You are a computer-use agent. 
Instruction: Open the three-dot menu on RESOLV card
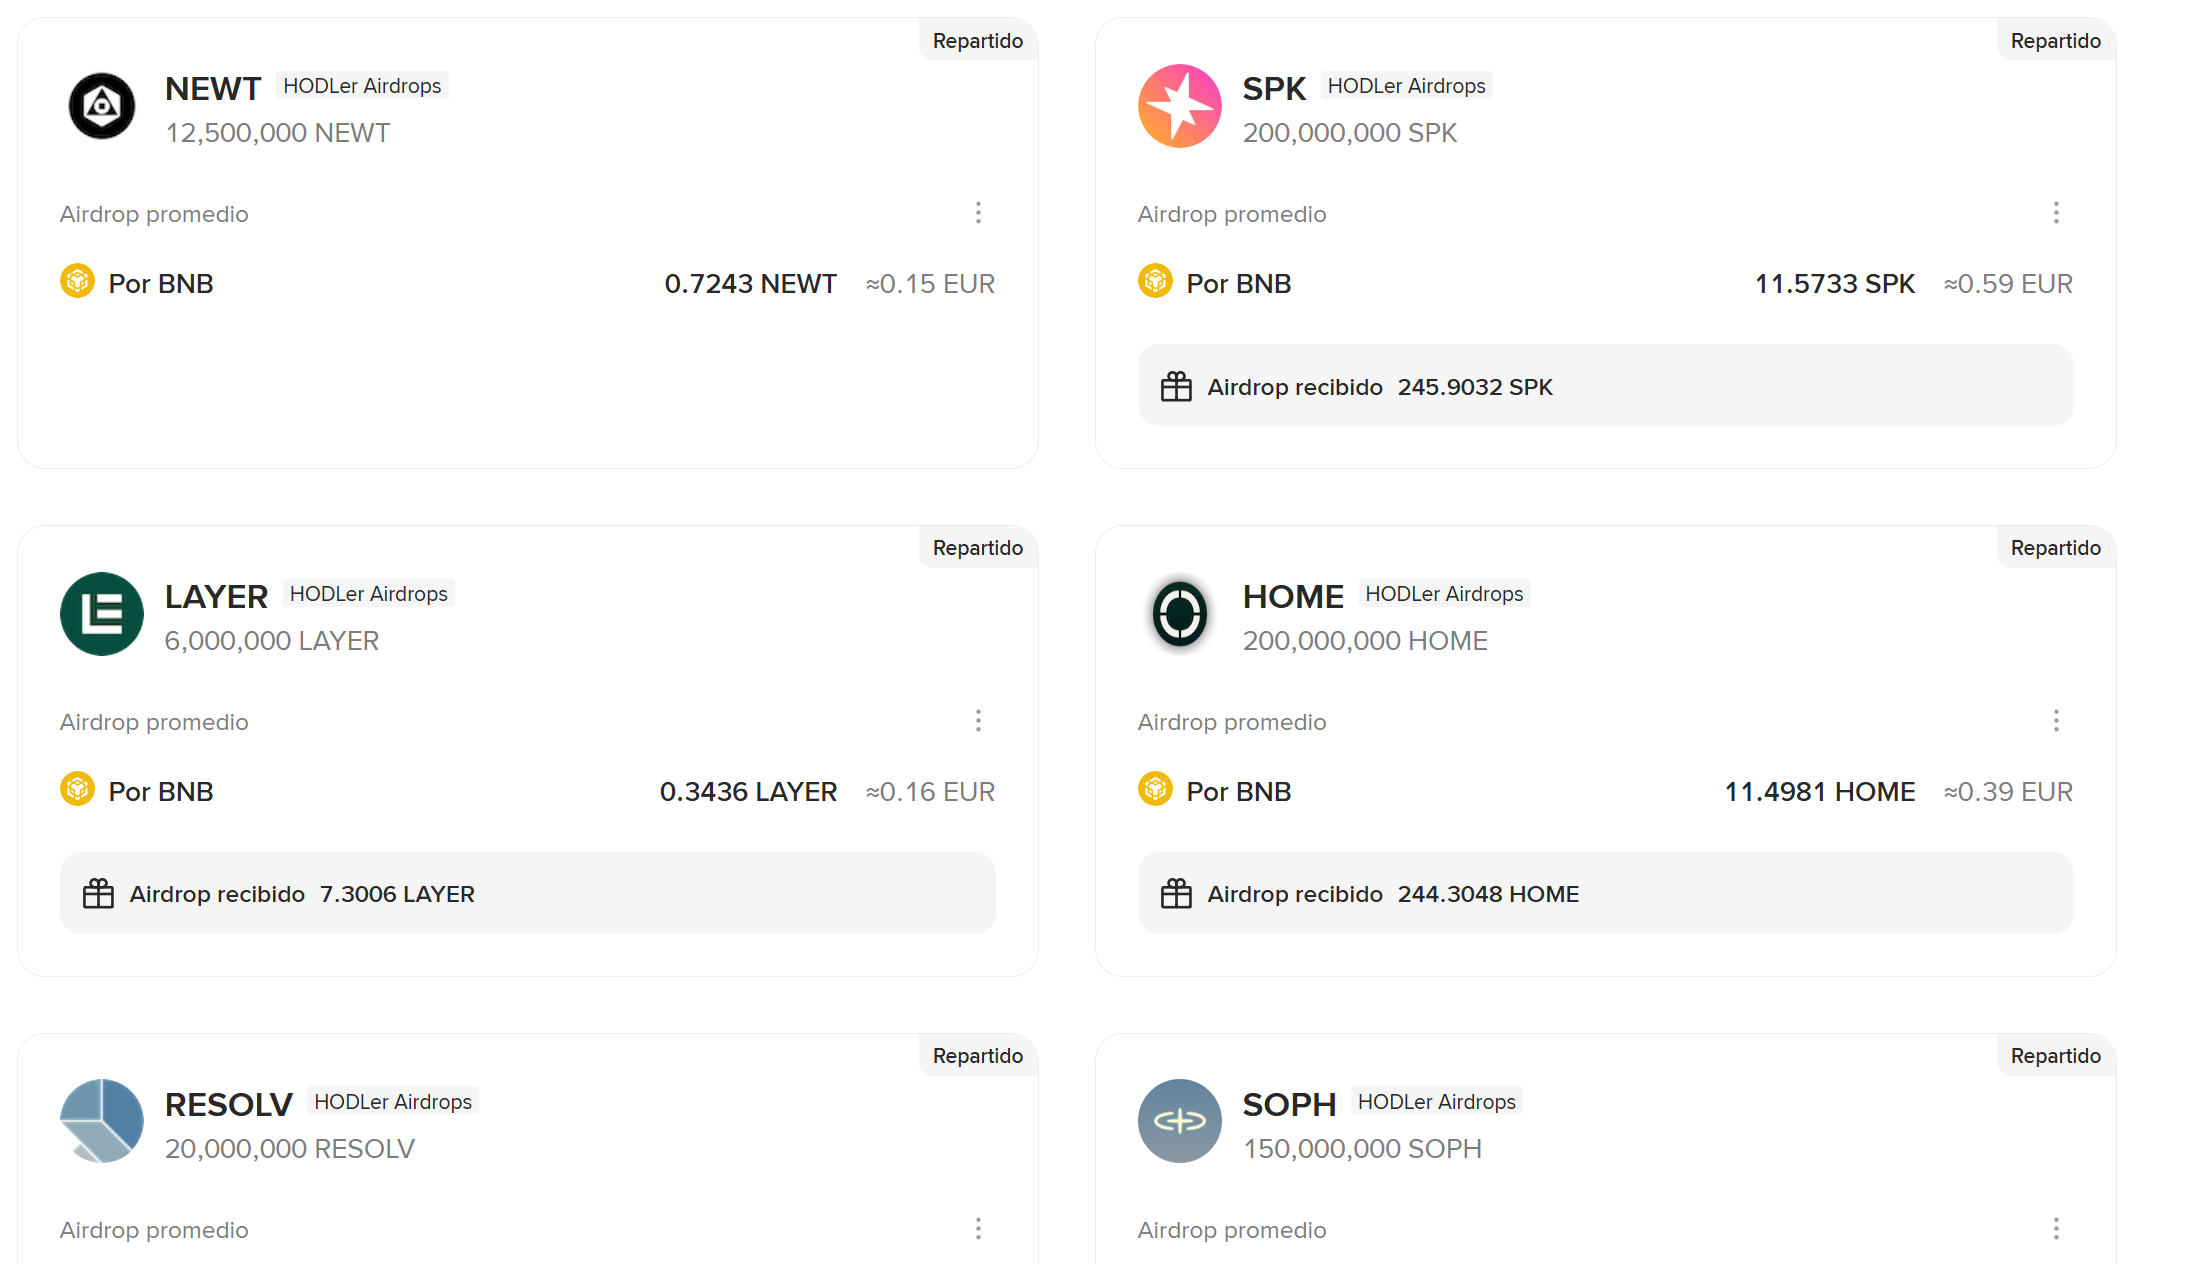point(978,1229)
